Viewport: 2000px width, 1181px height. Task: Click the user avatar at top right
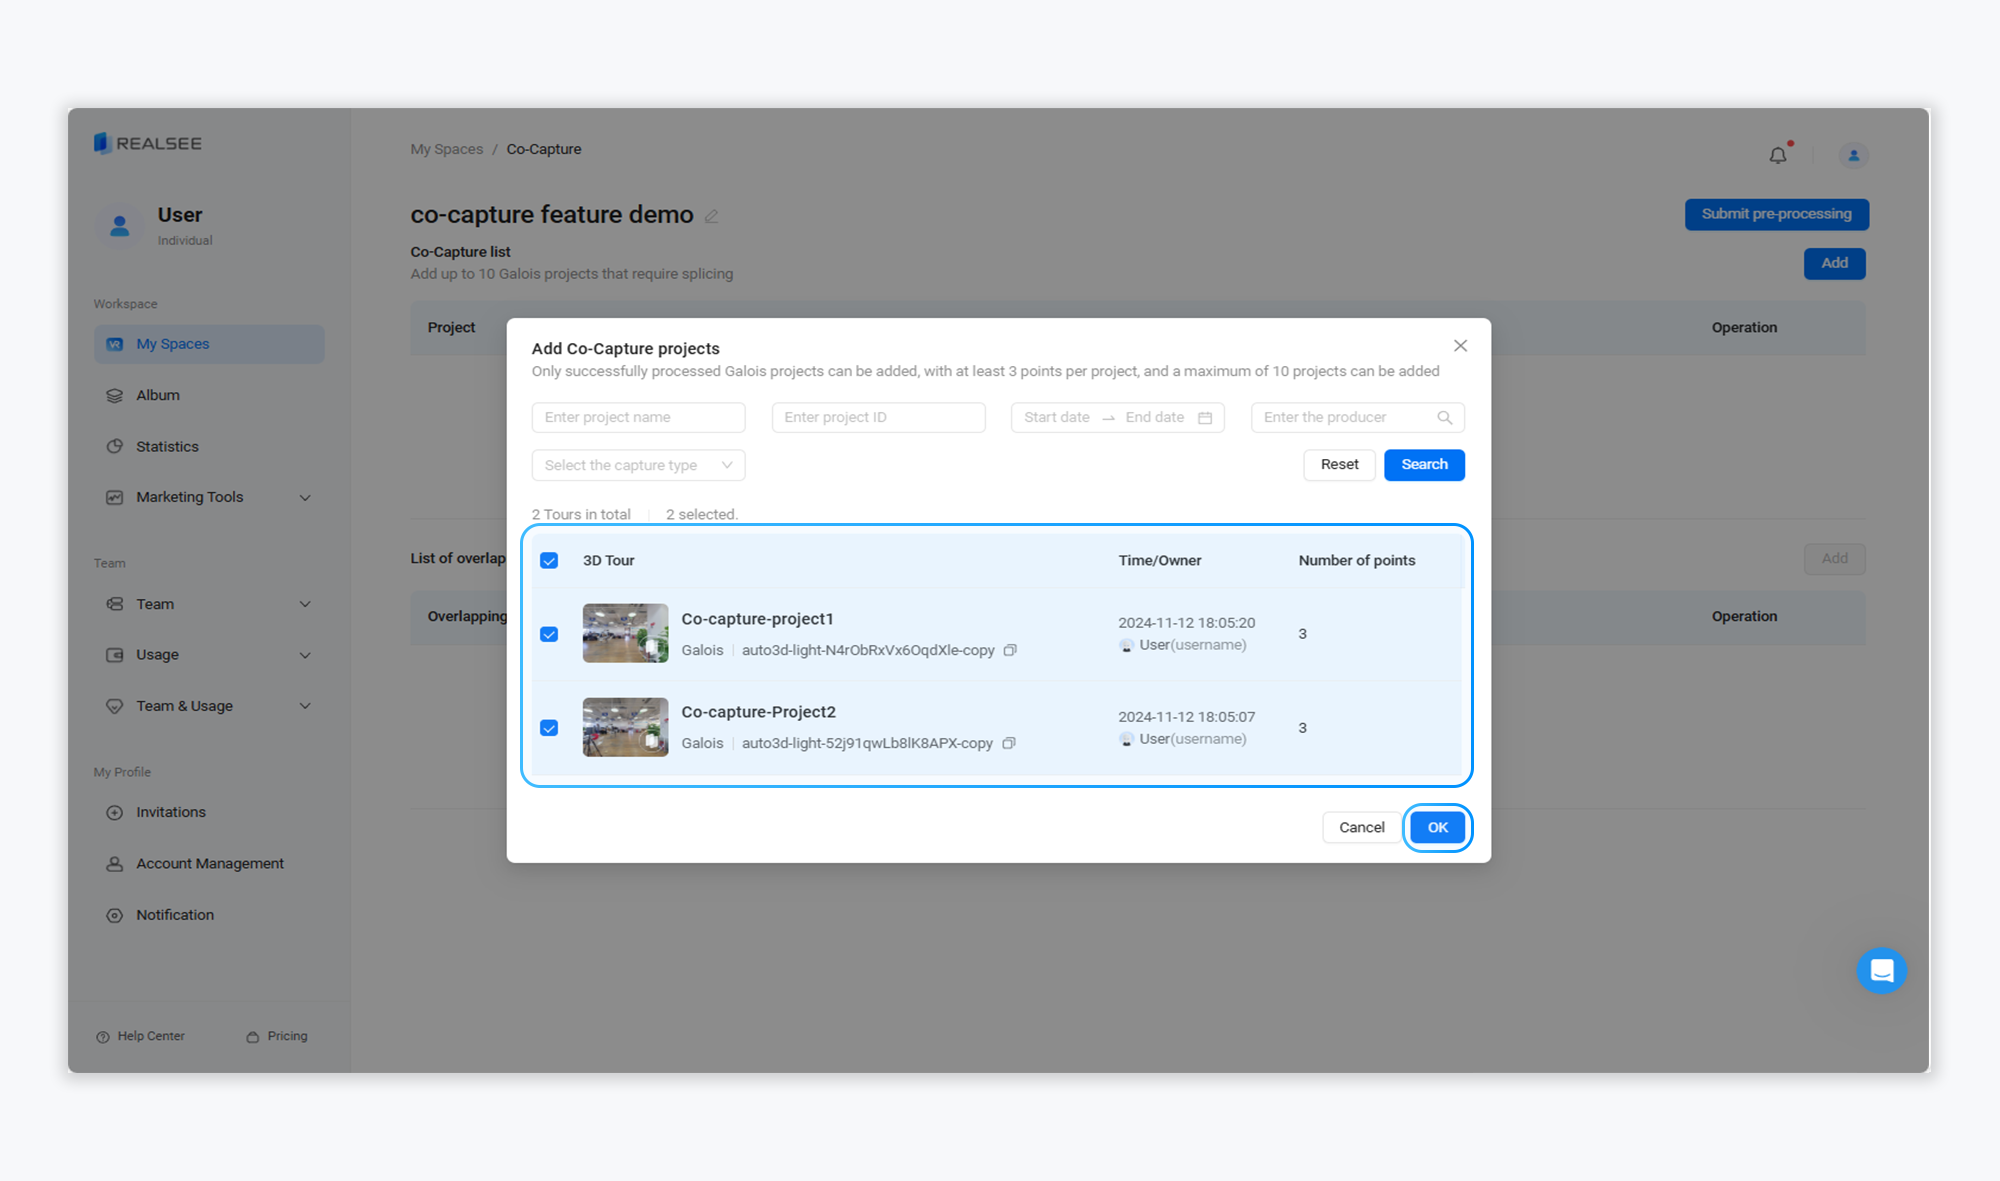1853,156
